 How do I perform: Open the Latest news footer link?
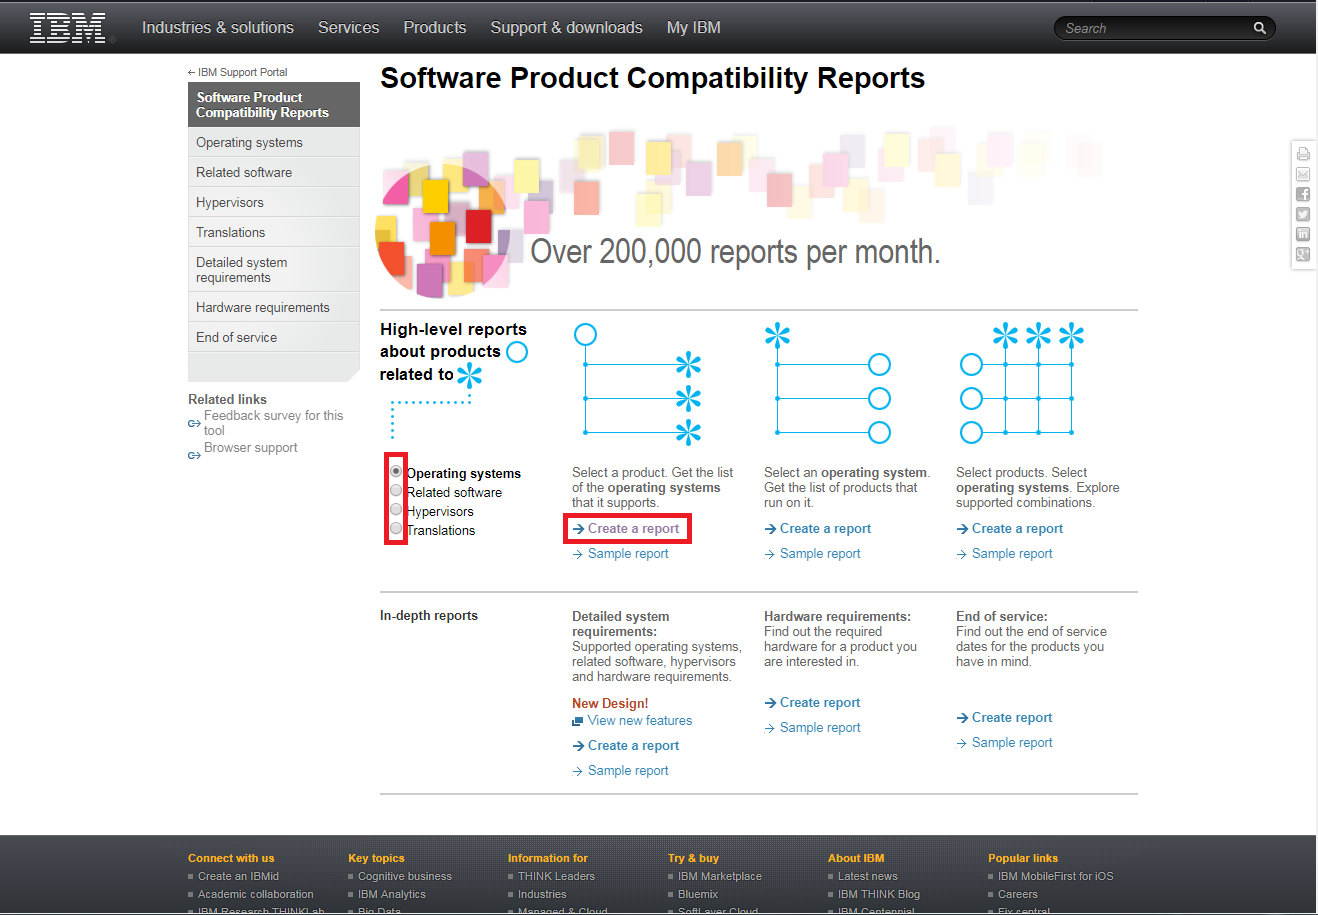click(868, 876)
